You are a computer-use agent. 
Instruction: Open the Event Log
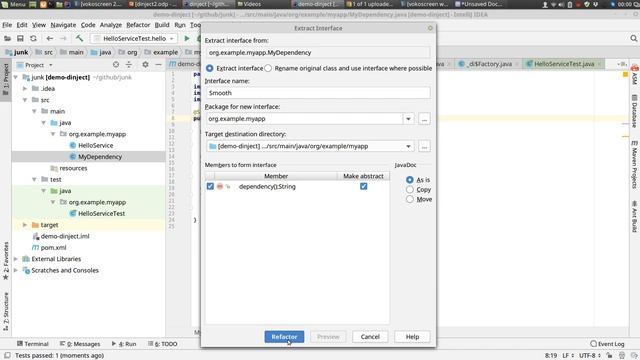[607, 344]
